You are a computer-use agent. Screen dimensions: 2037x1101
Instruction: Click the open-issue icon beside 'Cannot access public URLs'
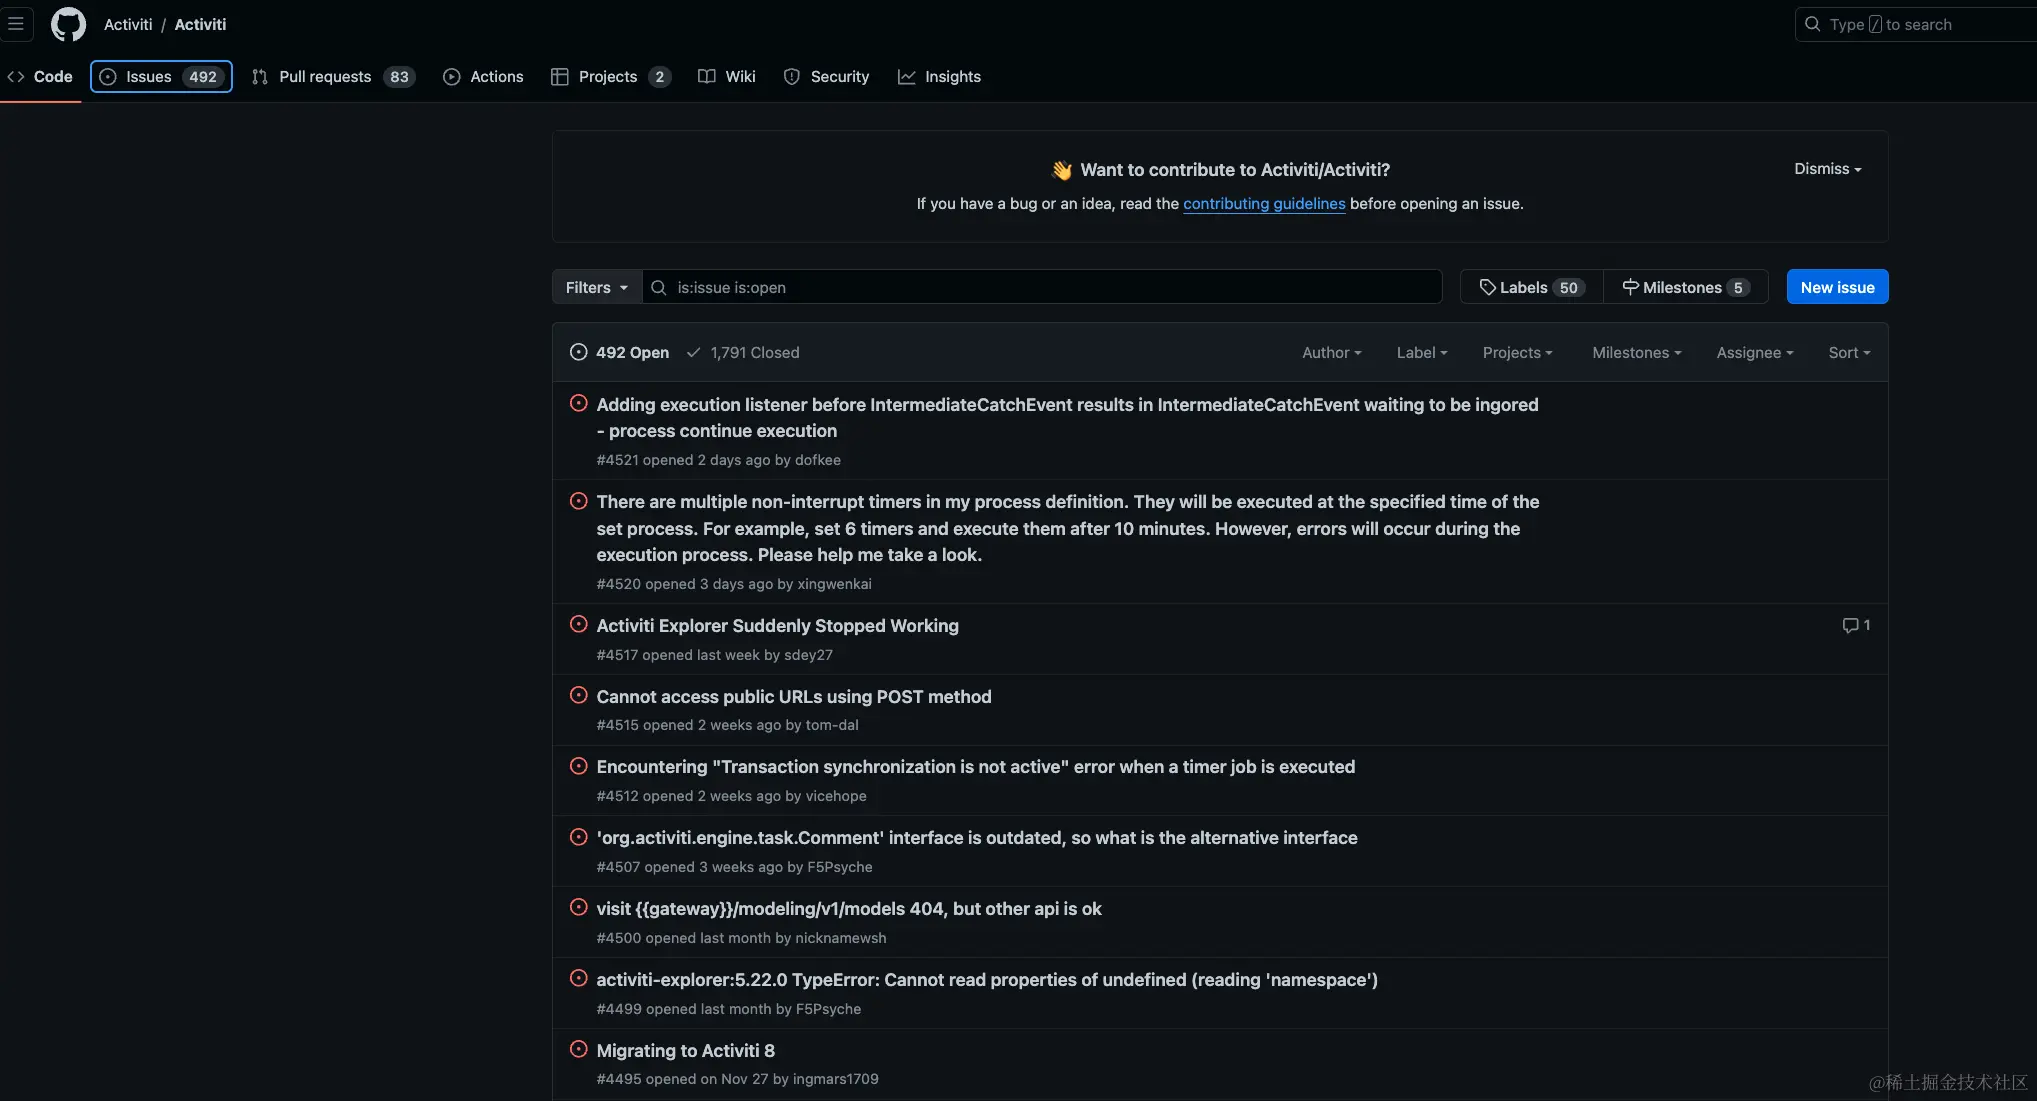coord(578,695)
